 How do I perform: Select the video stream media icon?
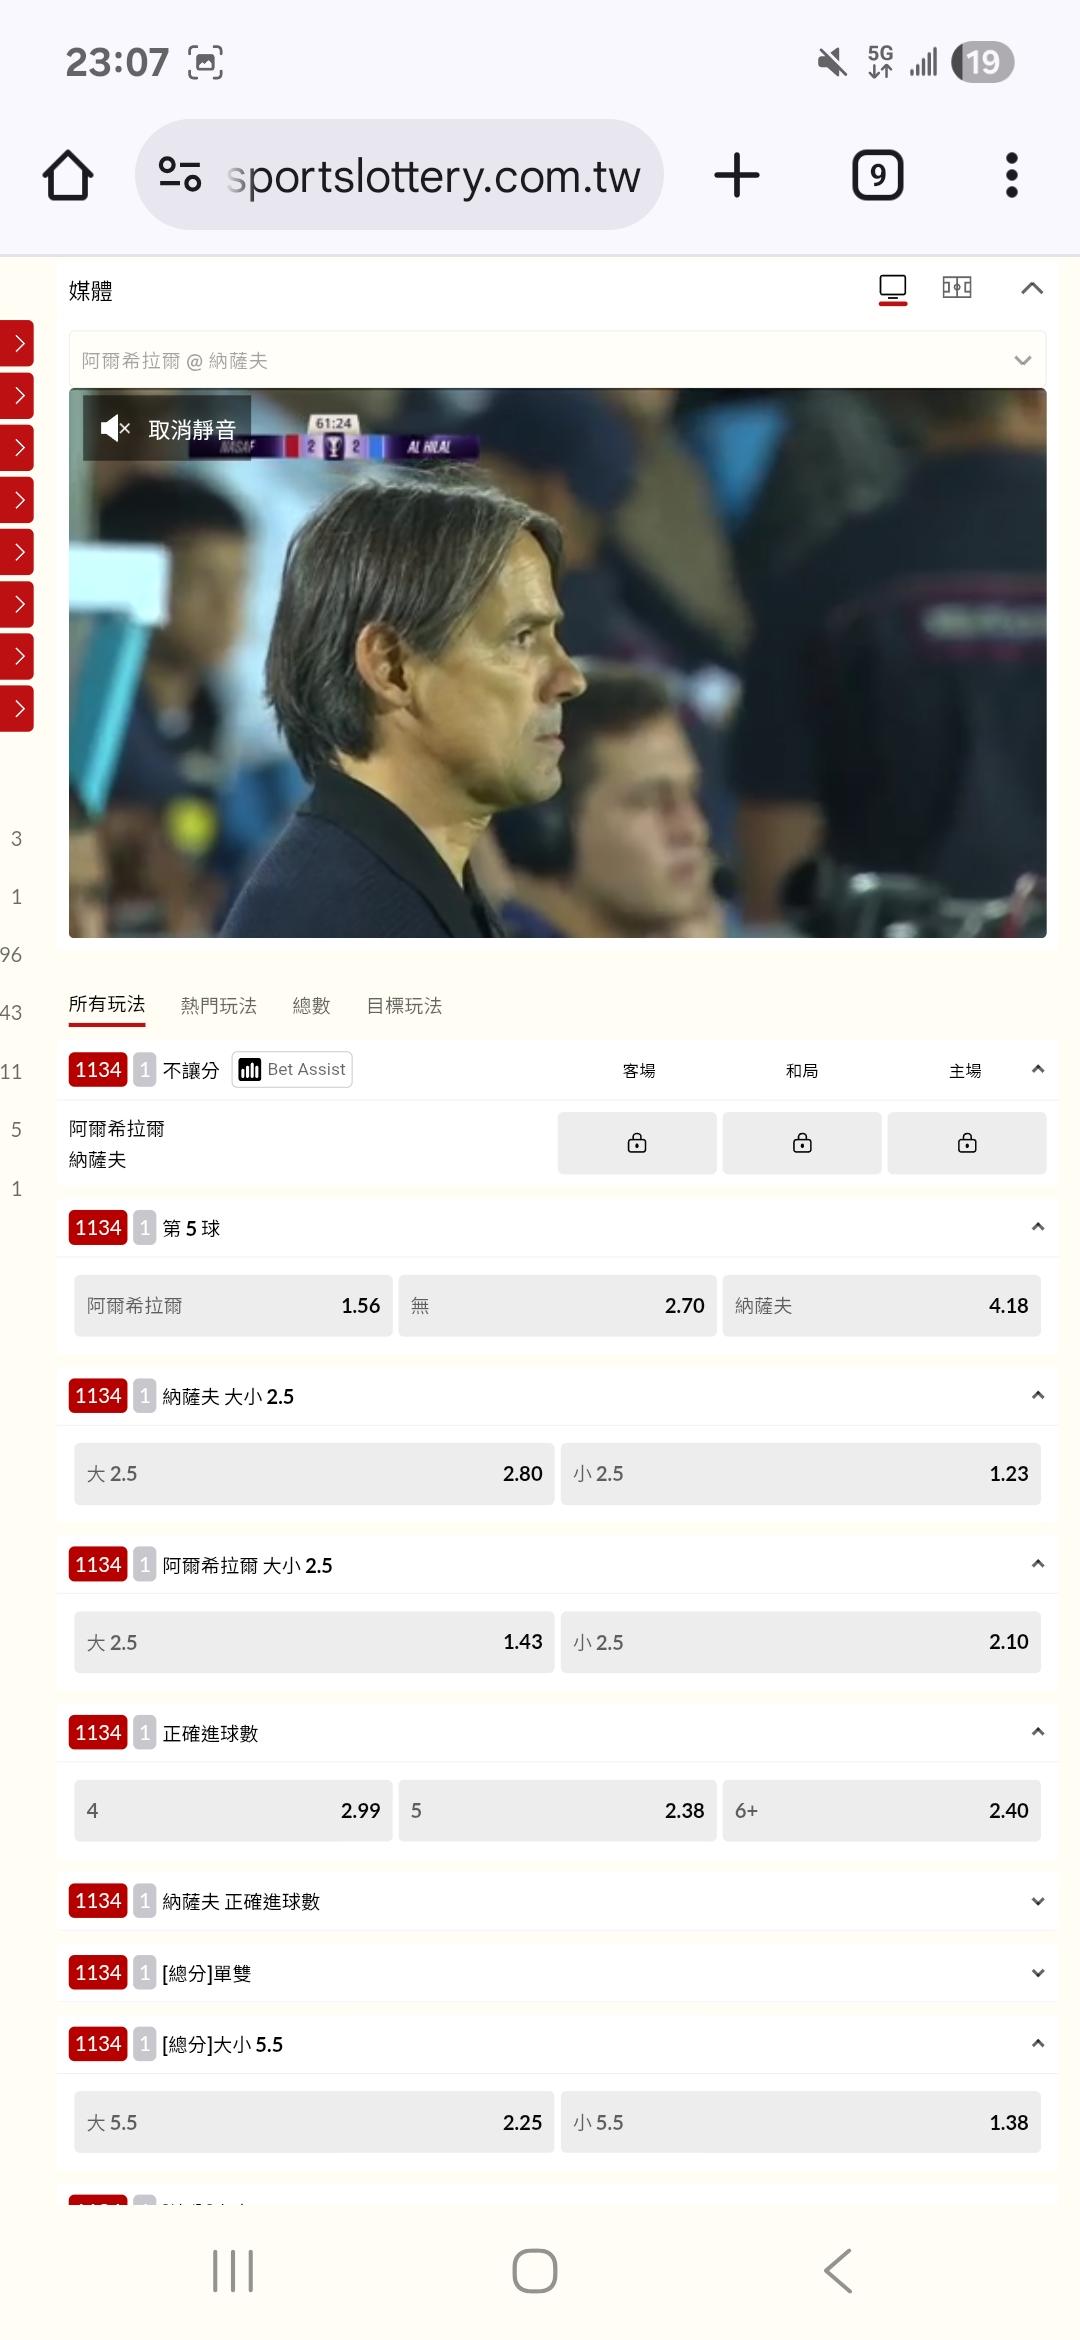click(x=893, y=289)
